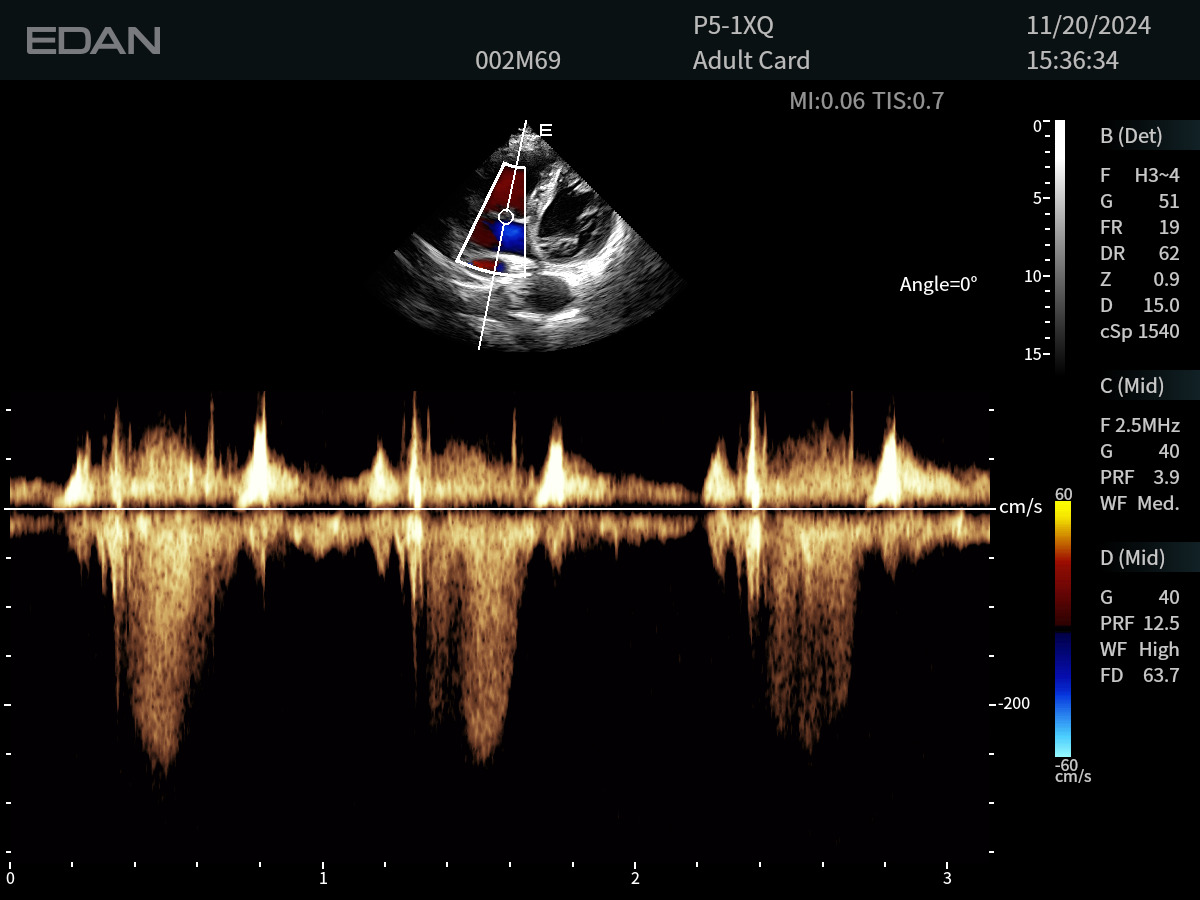Click the Angle=0° correction label

pos(938,284)
